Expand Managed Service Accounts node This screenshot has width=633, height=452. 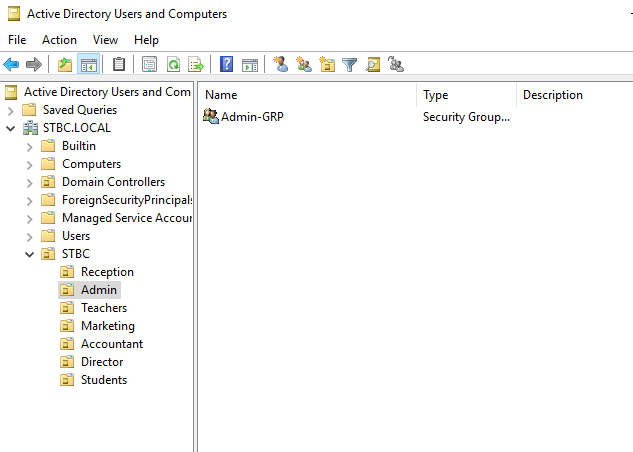point(29,219)
